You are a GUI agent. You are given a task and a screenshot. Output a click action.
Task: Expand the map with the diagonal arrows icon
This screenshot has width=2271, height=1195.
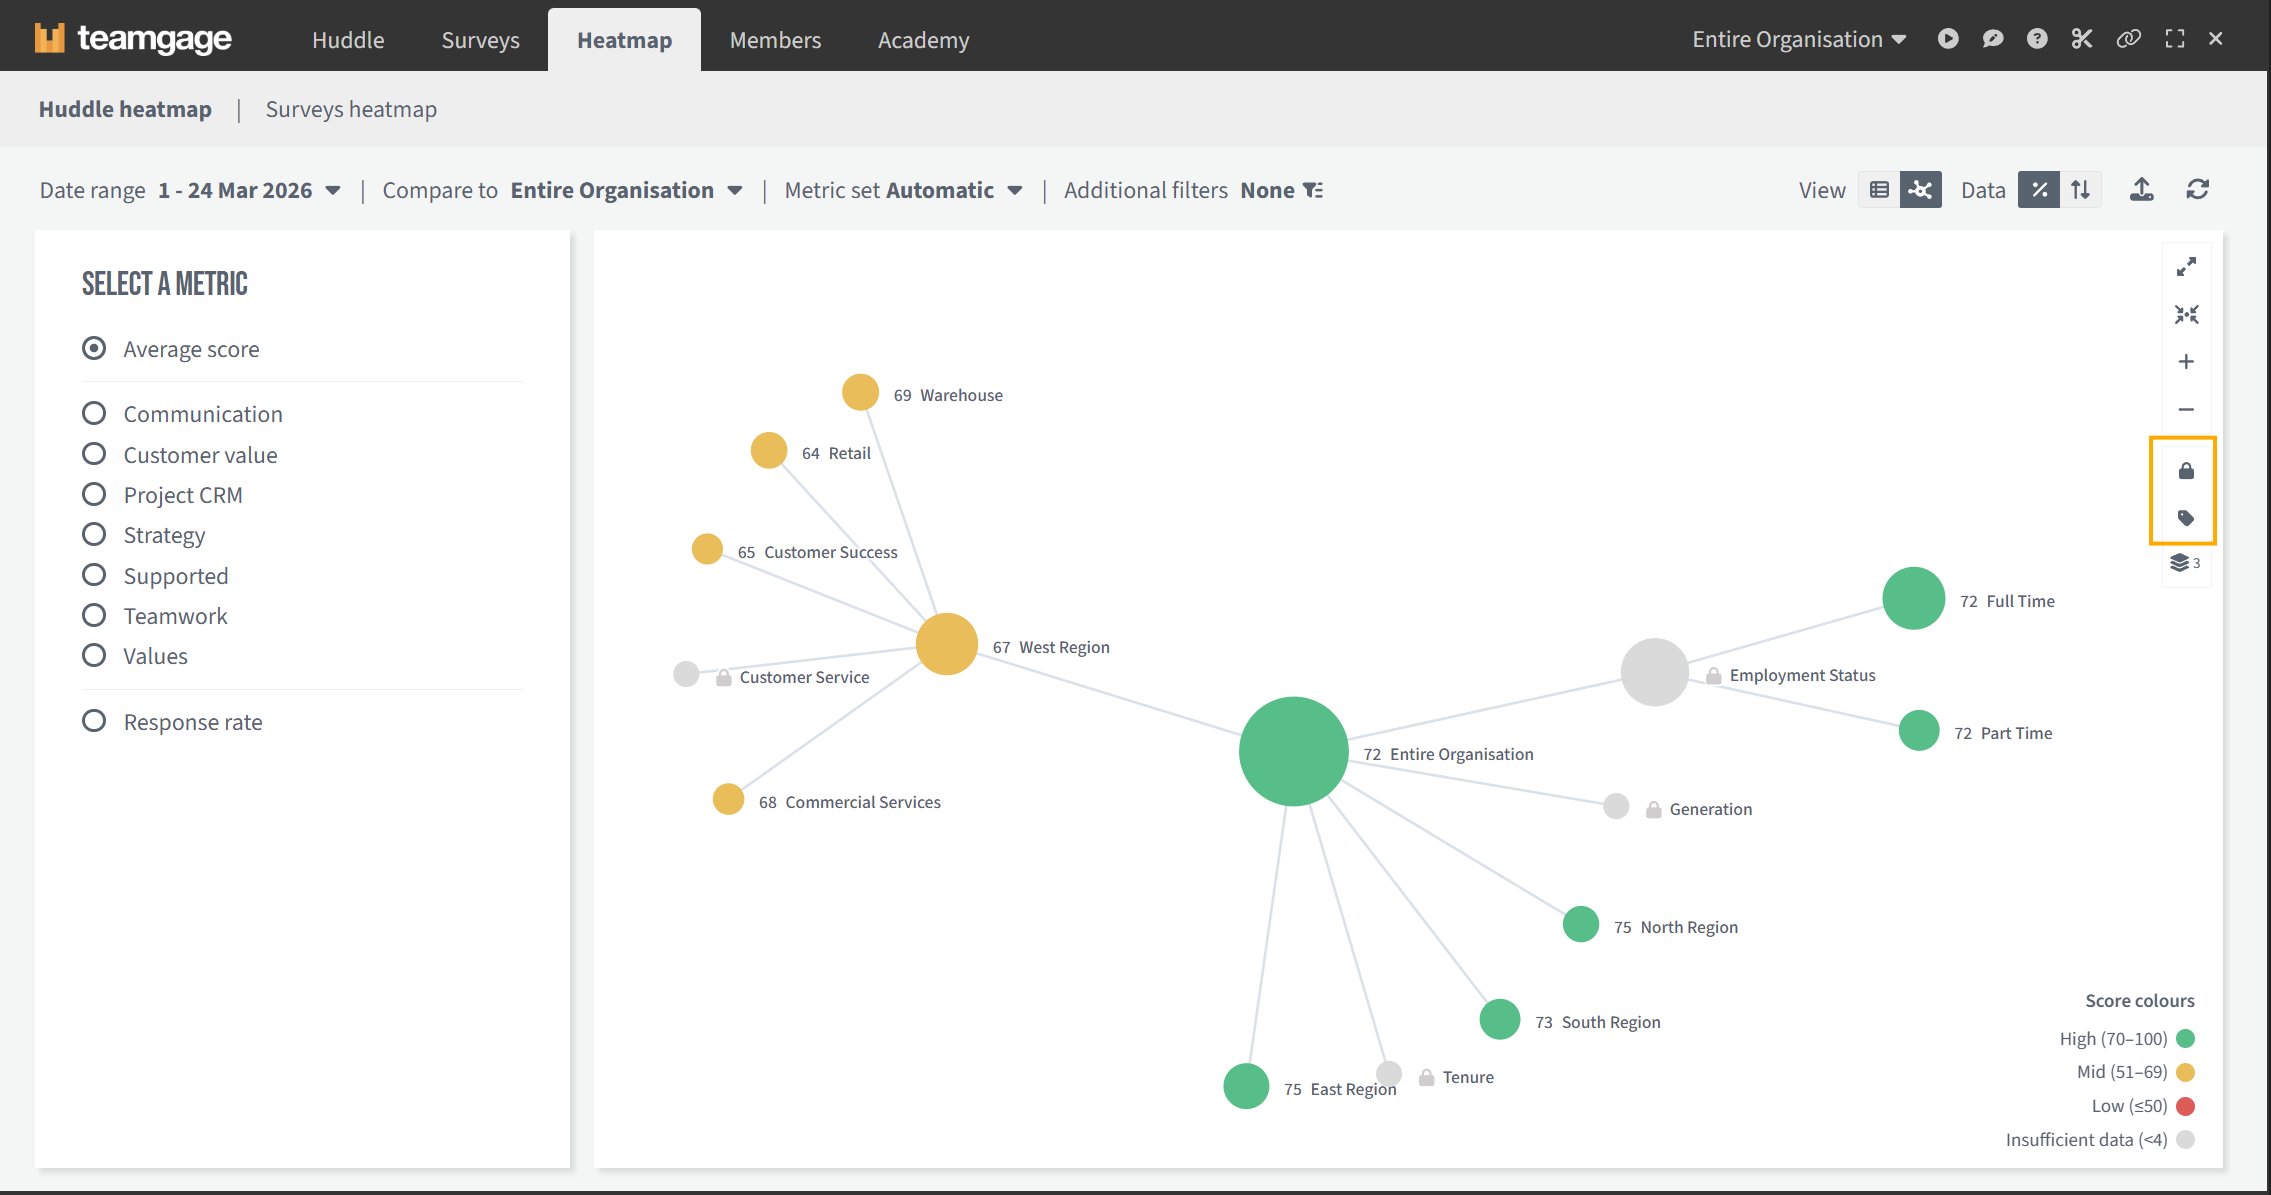(2186, 267)
